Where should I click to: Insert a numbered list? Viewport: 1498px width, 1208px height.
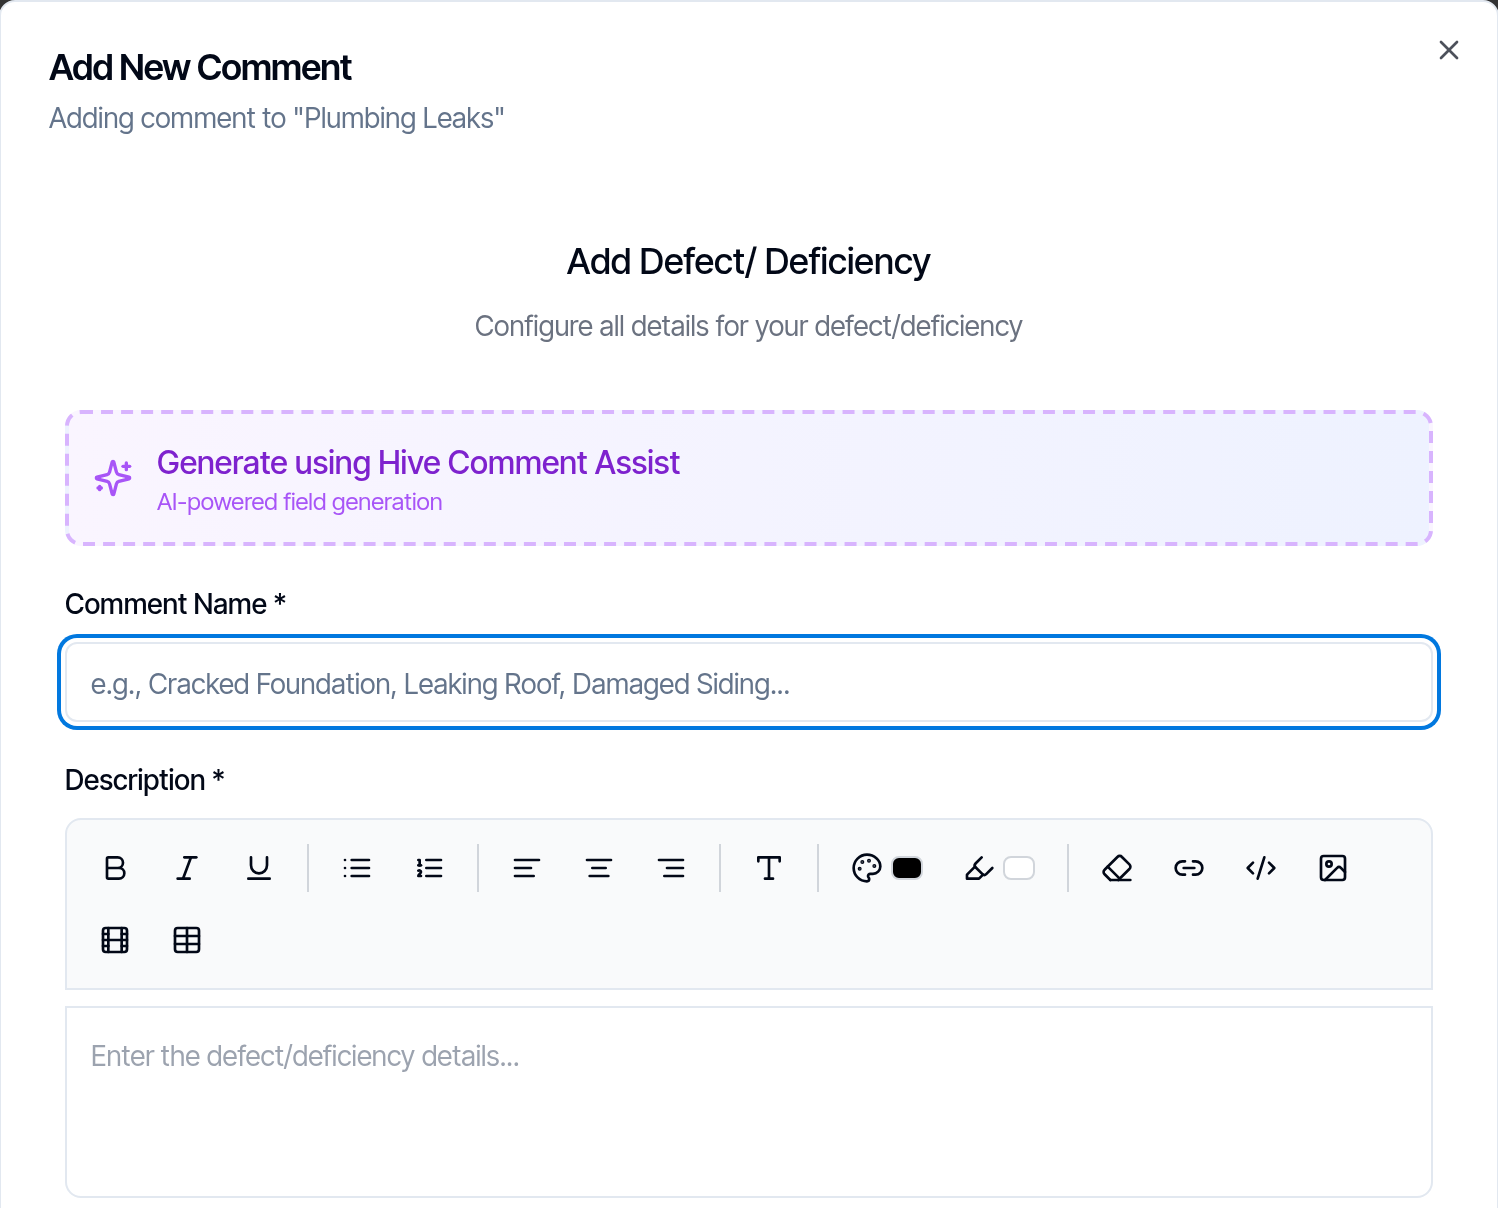429,868
